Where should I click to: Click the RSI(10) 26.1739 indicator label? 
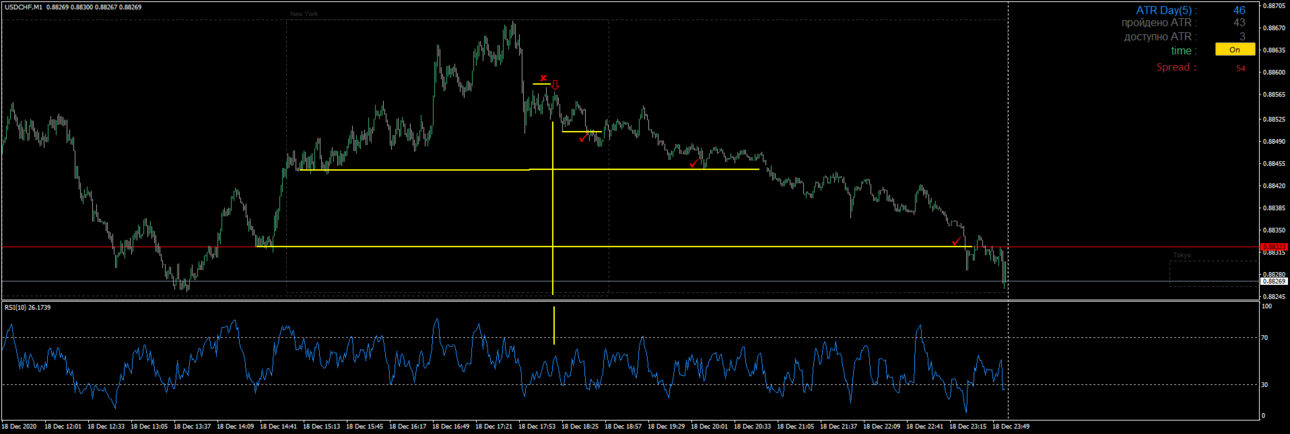pos(27,307)
